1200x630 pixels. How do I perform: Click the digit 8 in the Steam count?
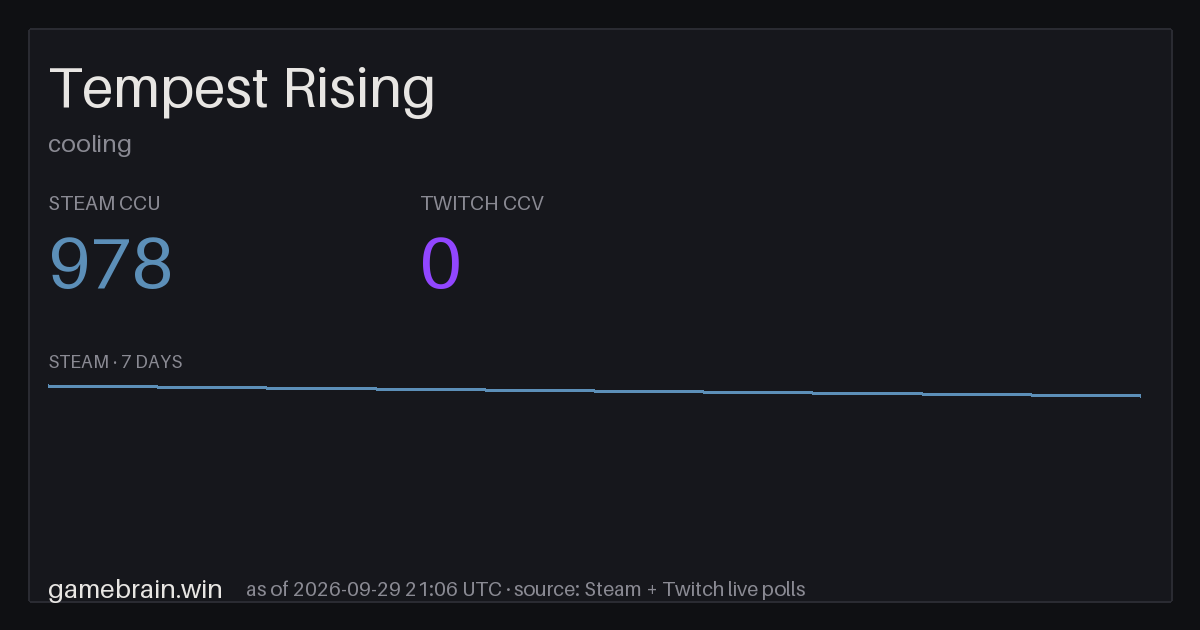coord(152,264)
